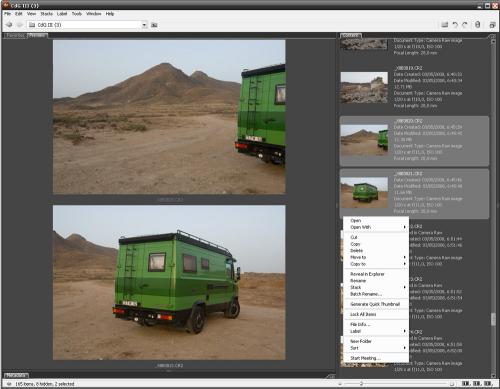This screenshot has height=389, width=500.
Task: Open the Window menu
Action: [94, 14]
